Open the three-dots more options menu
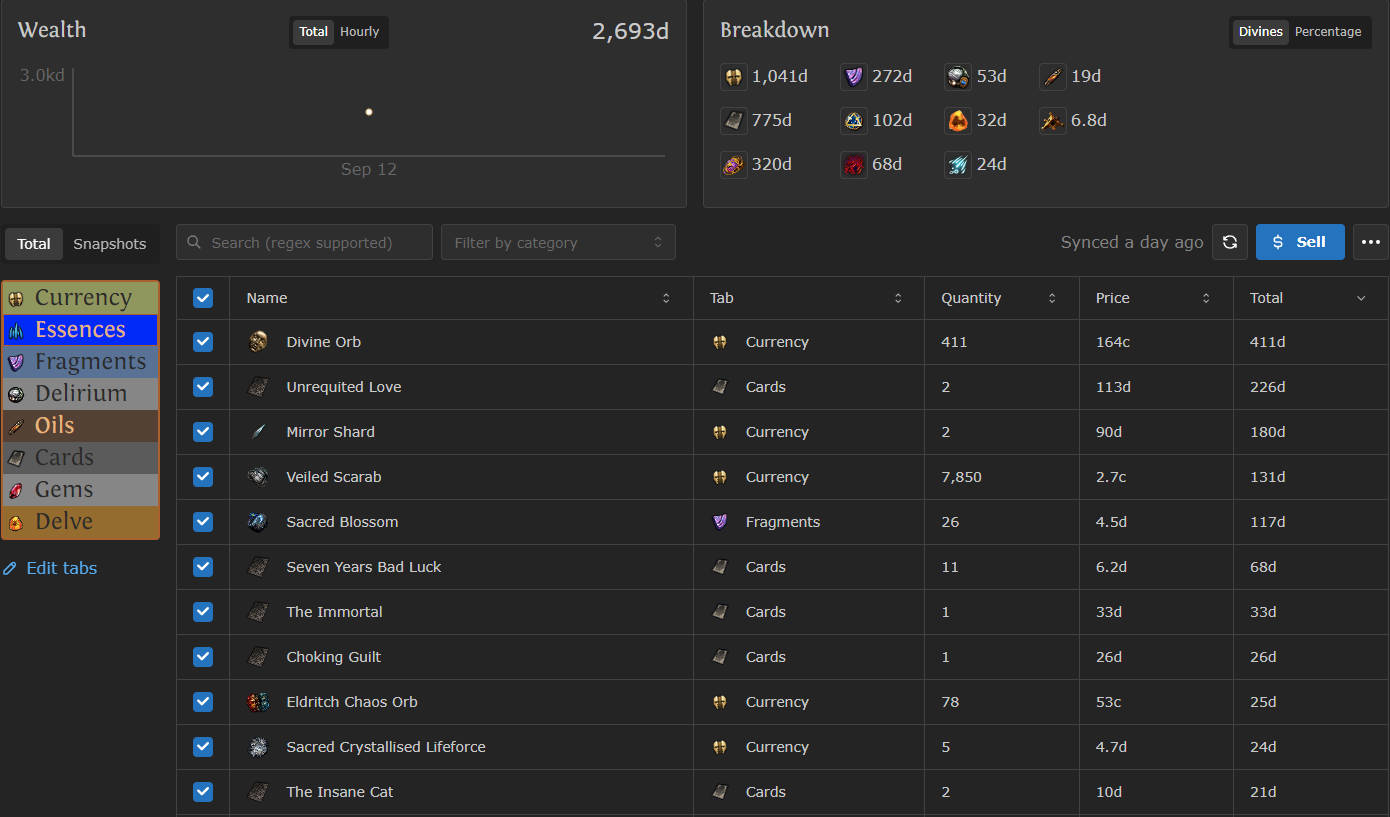This screenshot has height=817, width=1390. 1370,242
